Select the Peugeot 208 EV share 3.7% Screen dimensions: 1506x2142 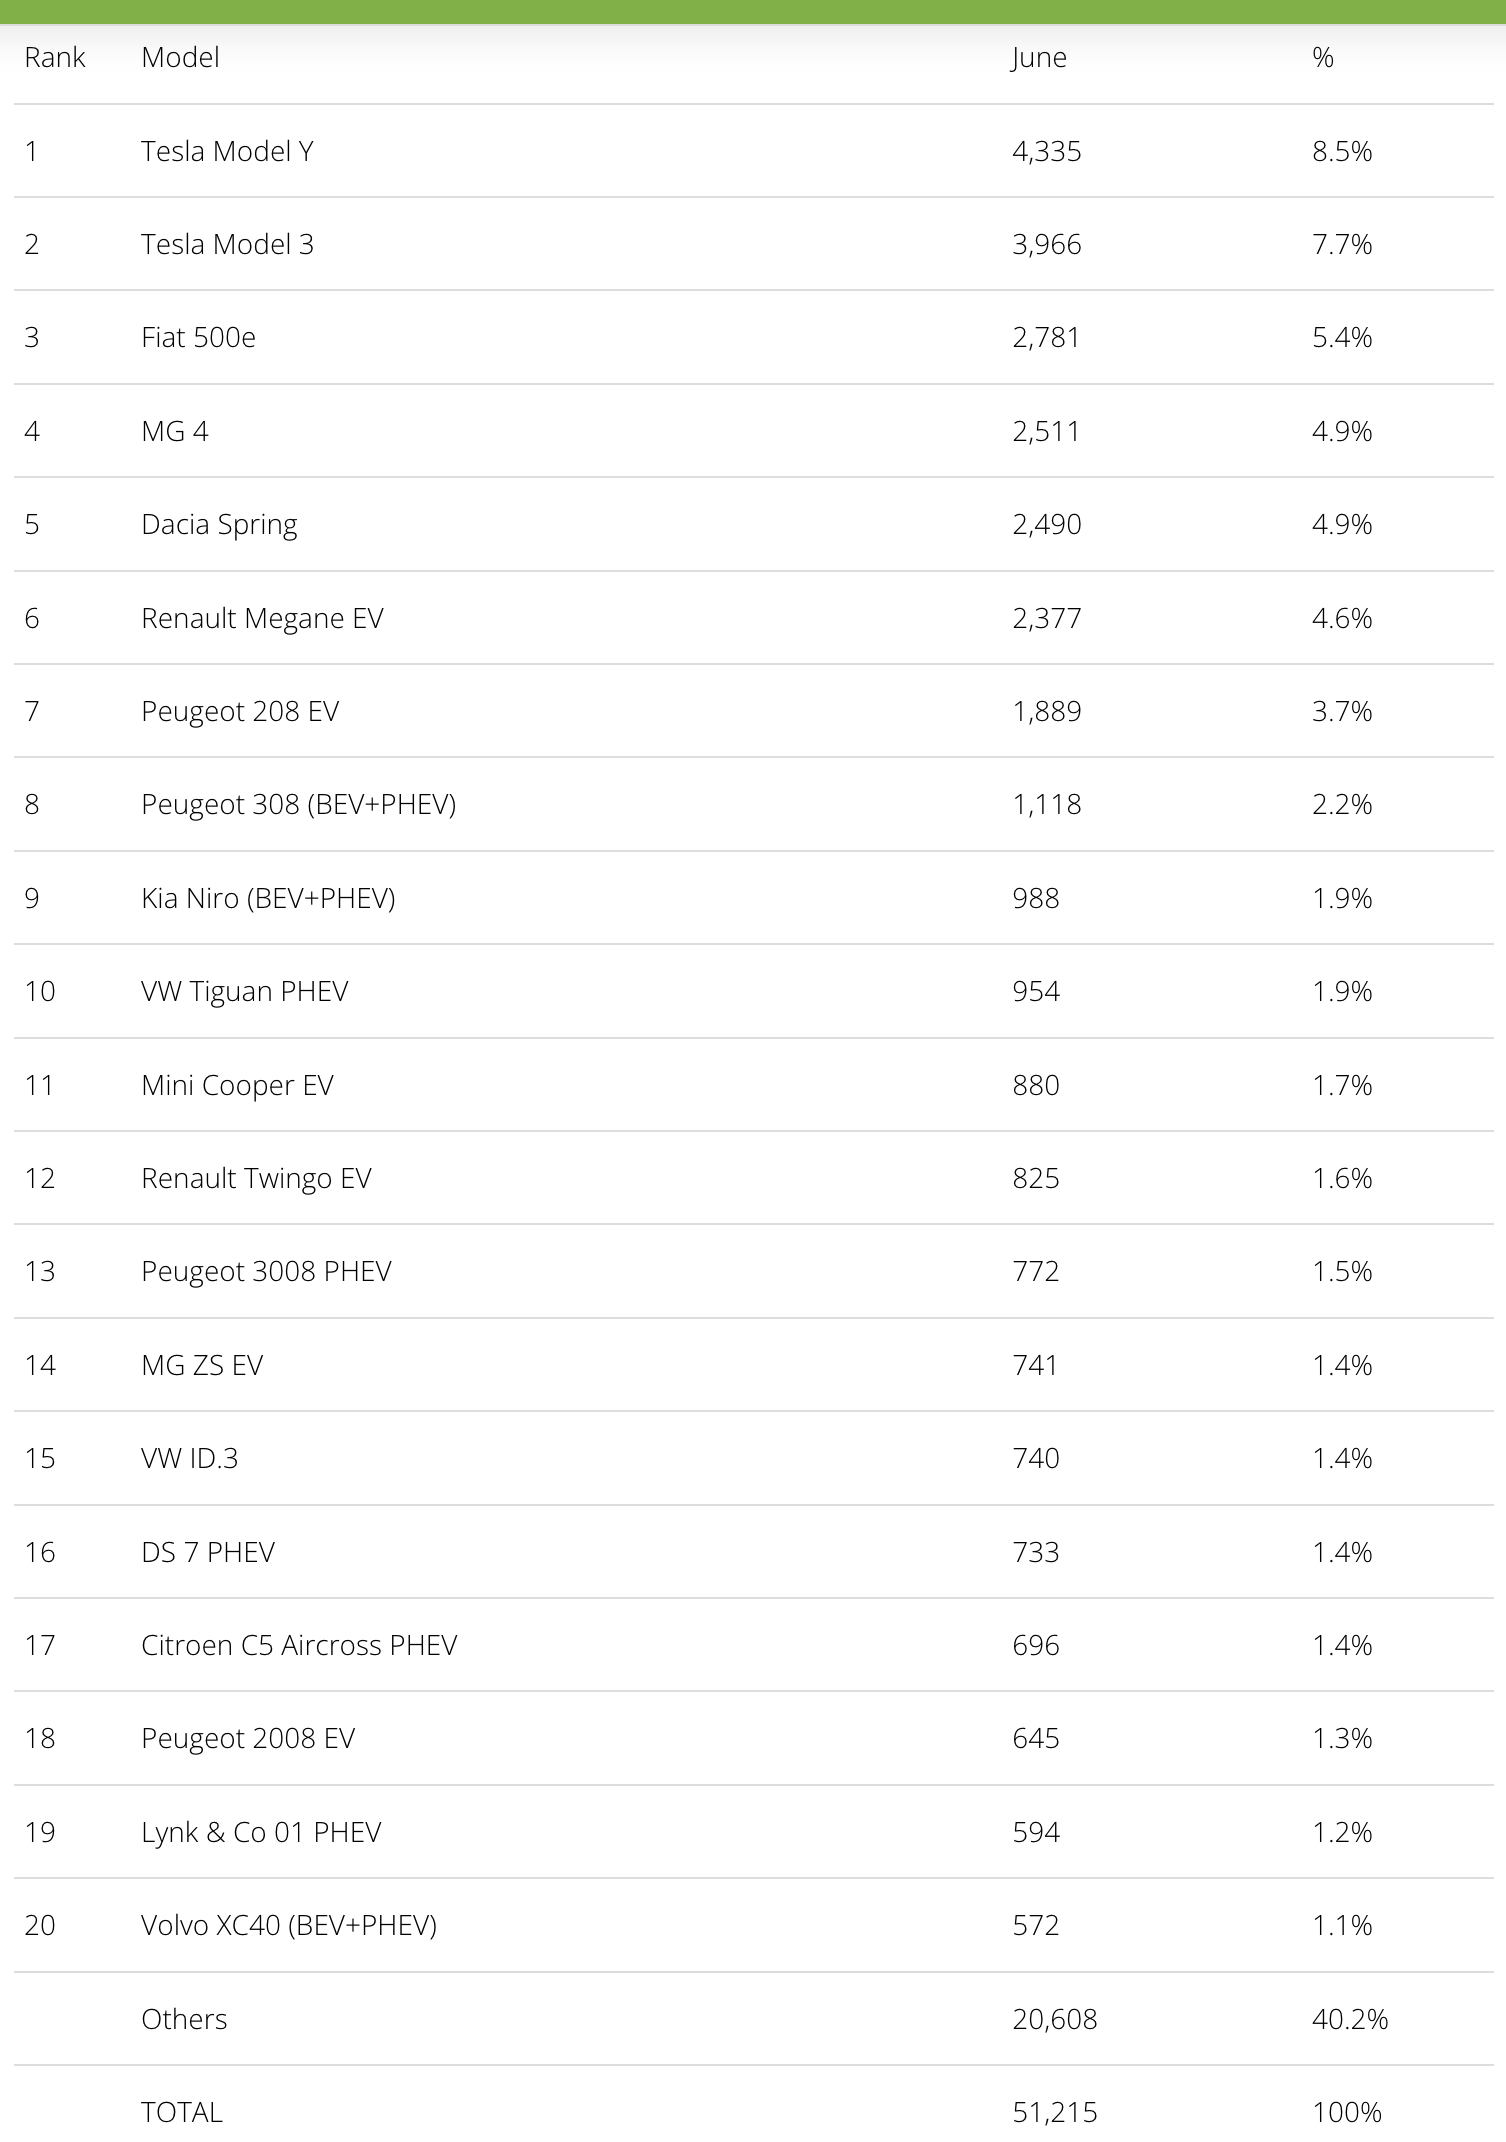point(1342,712)
